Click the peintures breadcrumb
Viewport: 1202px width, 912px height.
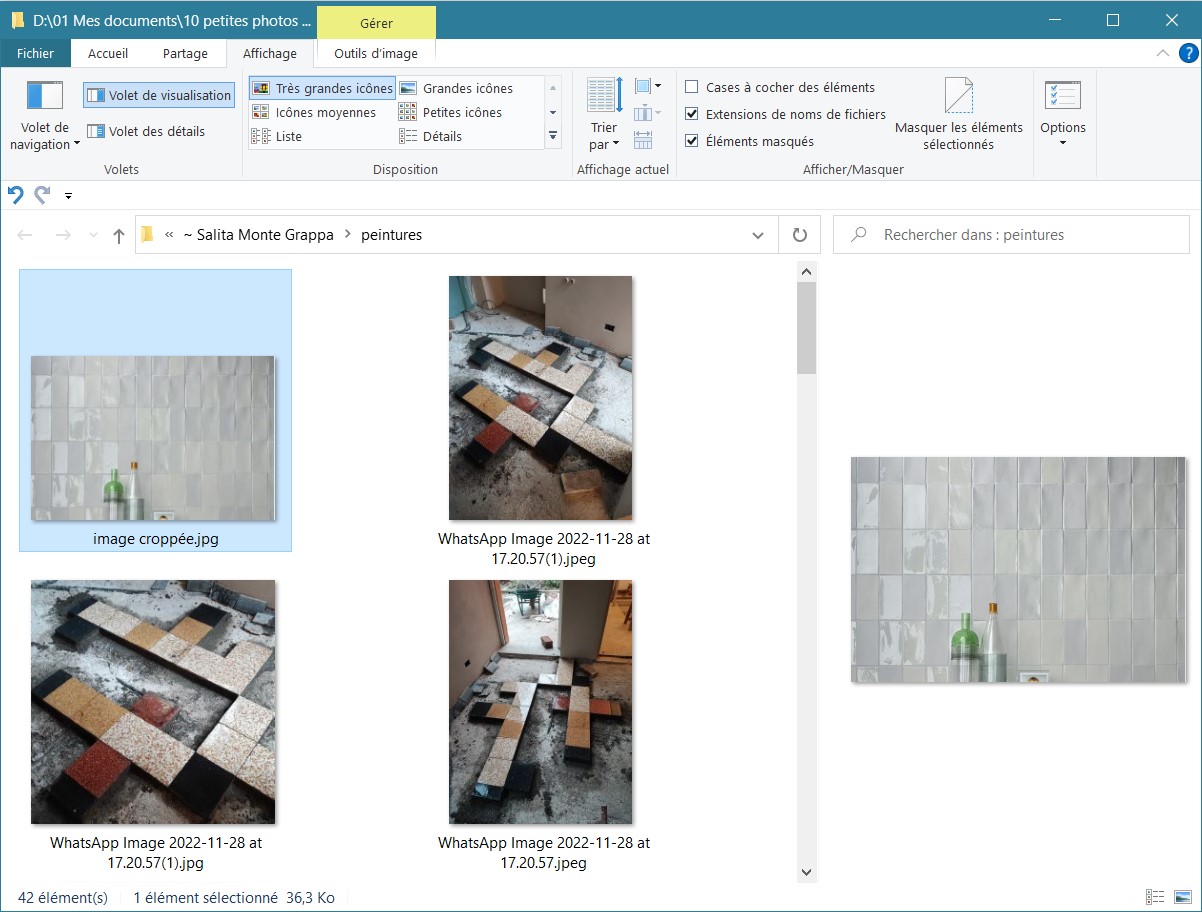pos(391,235)
